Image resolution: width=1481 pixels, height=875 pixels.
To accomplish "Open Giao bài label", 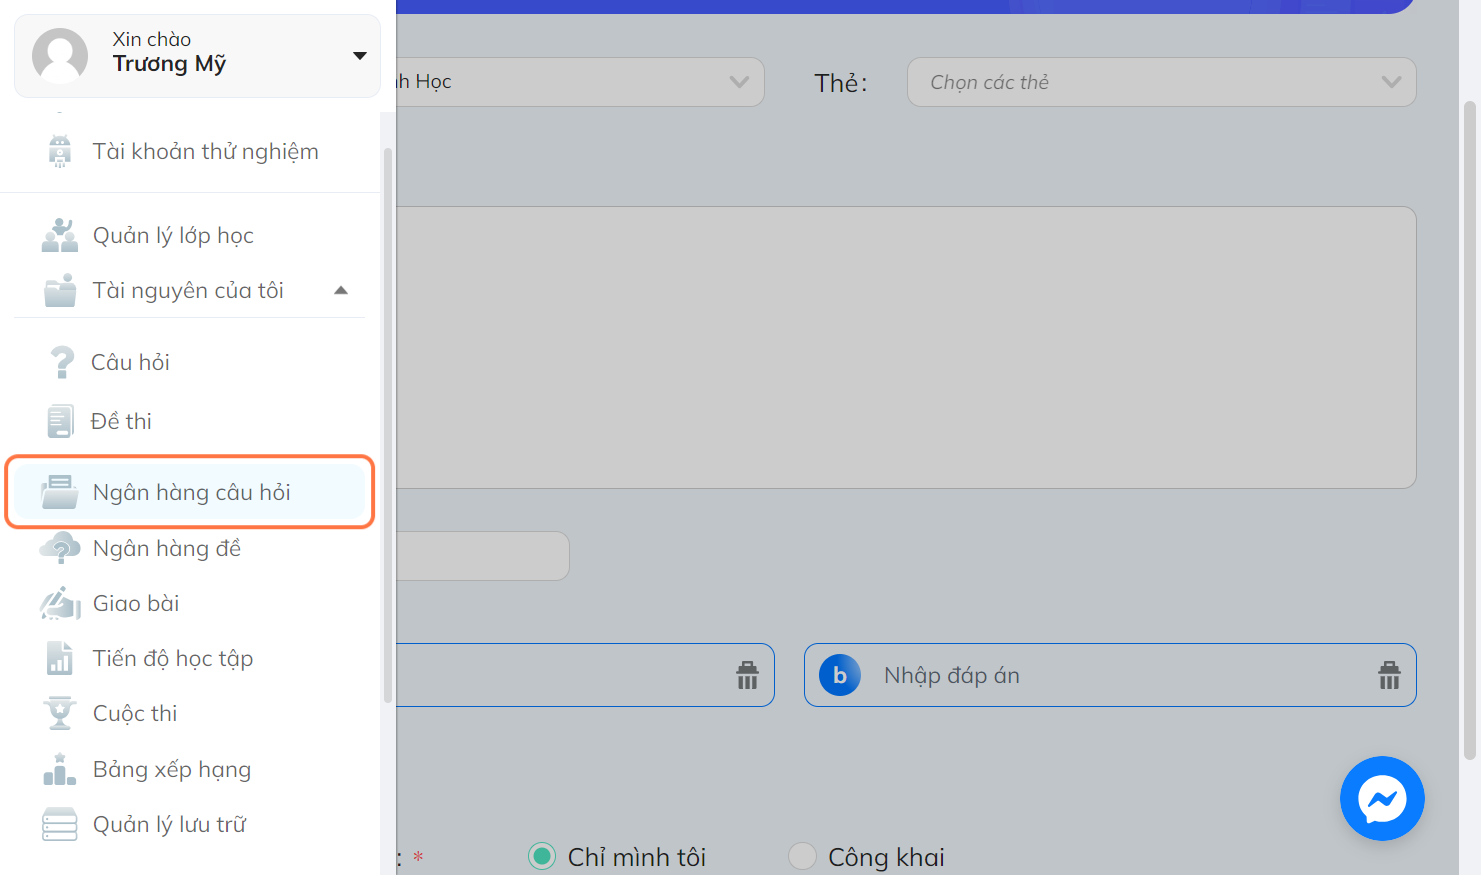I will click(136, 603).
